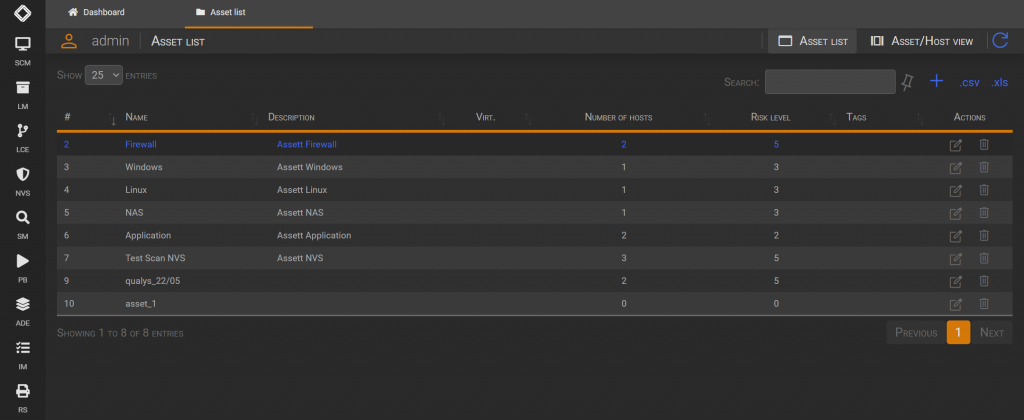Click the Assett Windows description cell
1024x420 pixels.
point(310,167)
